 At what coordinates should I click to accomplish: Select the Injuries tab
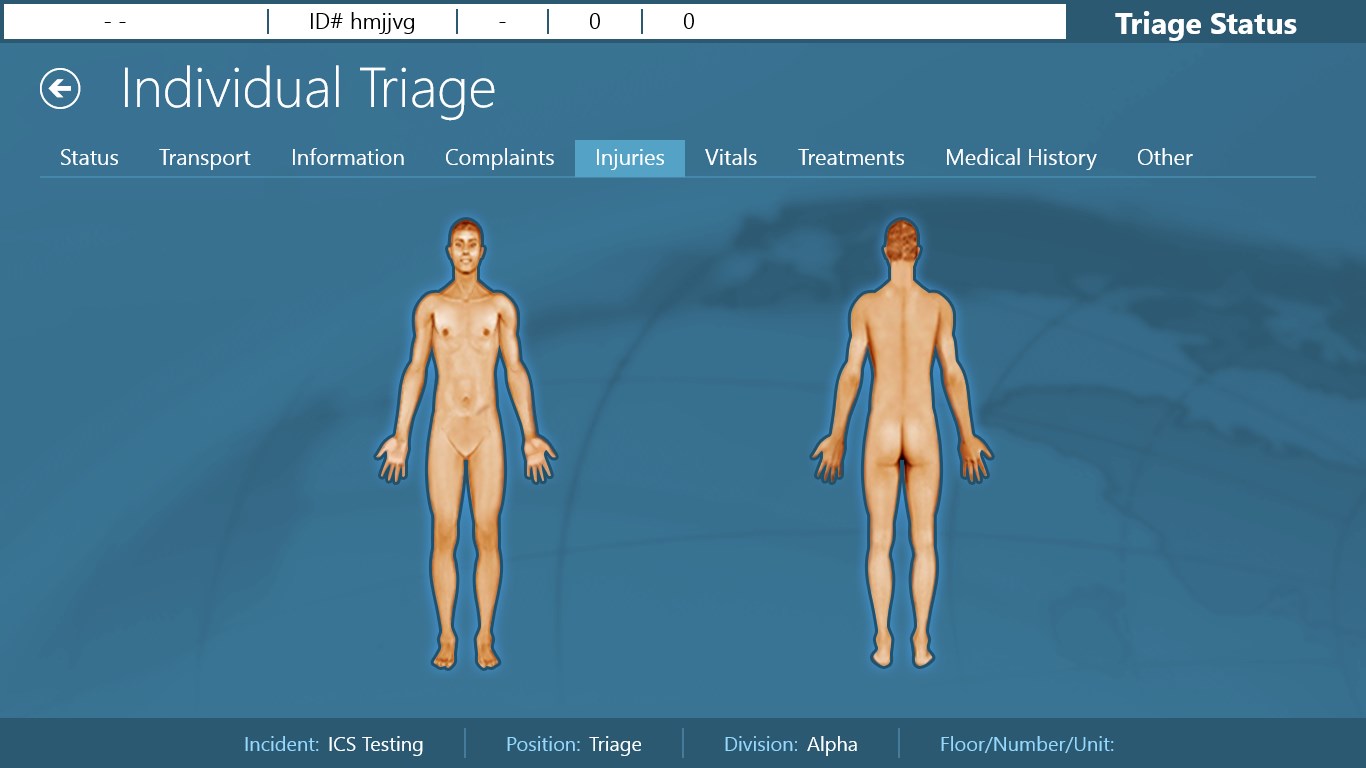click(629, 158)
